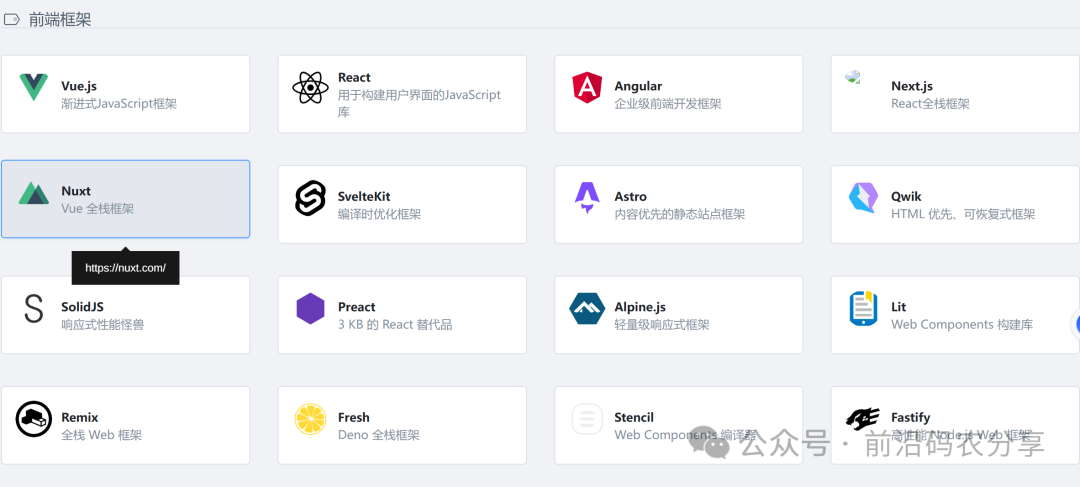This screenshot has width=1080, height=487.
Task: Click the SolidJS S logo
Action: click(34, 309)
